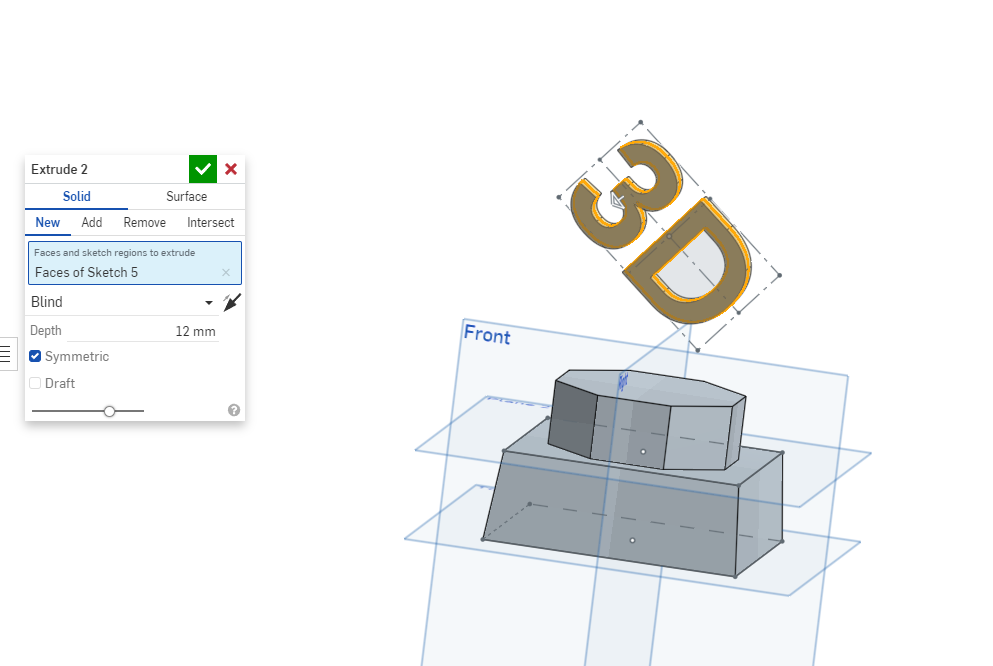This screenshot has height=666, width=993.
Task: Select the New operation tab
Action: [47, 222]
